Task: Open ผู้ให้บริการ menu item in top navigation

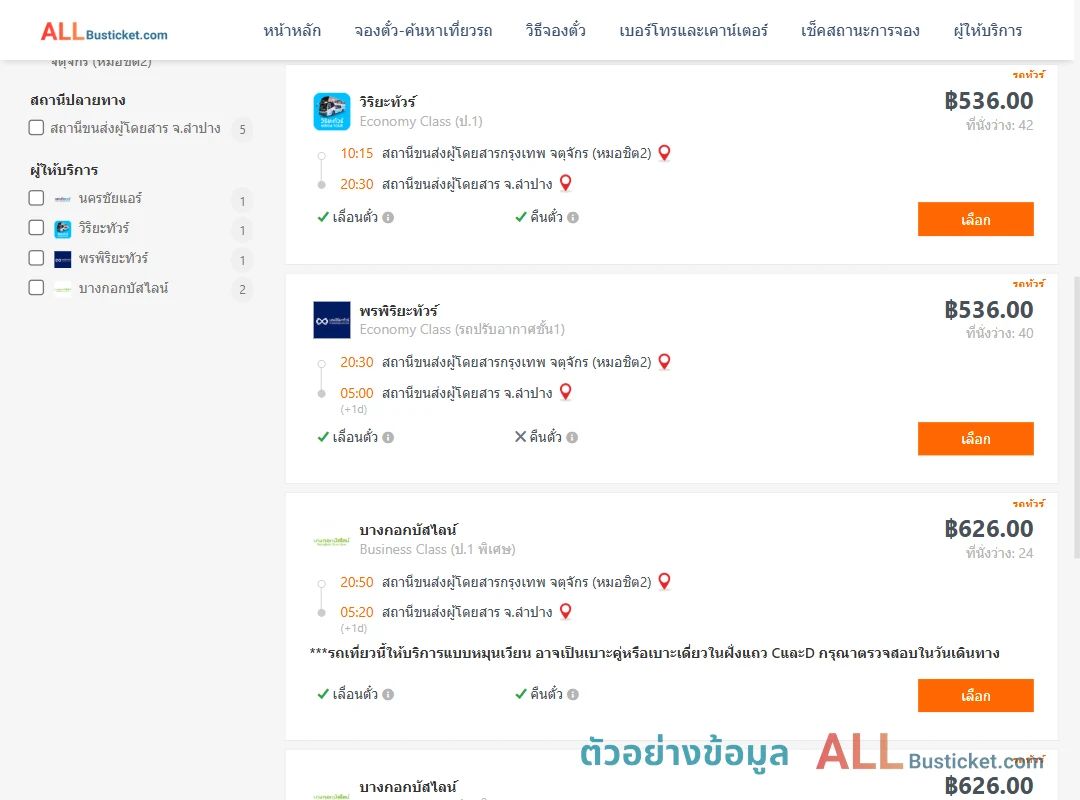Action: tap(987, 31)
